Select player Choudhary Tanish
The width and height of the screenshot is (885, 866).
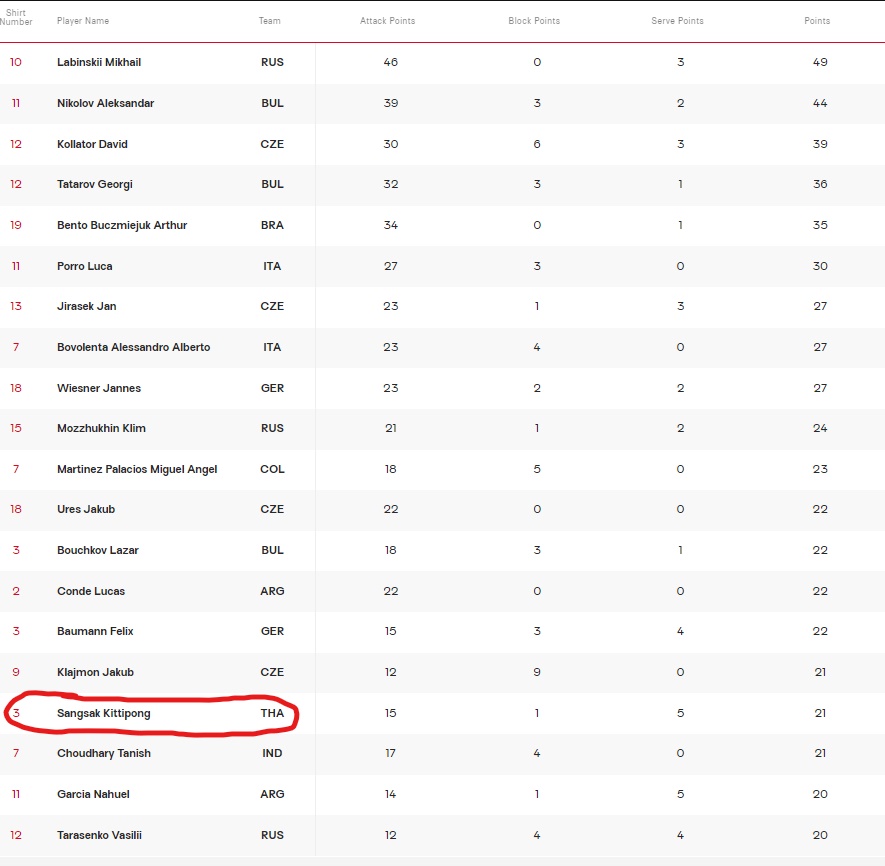(x=104, y=753)
